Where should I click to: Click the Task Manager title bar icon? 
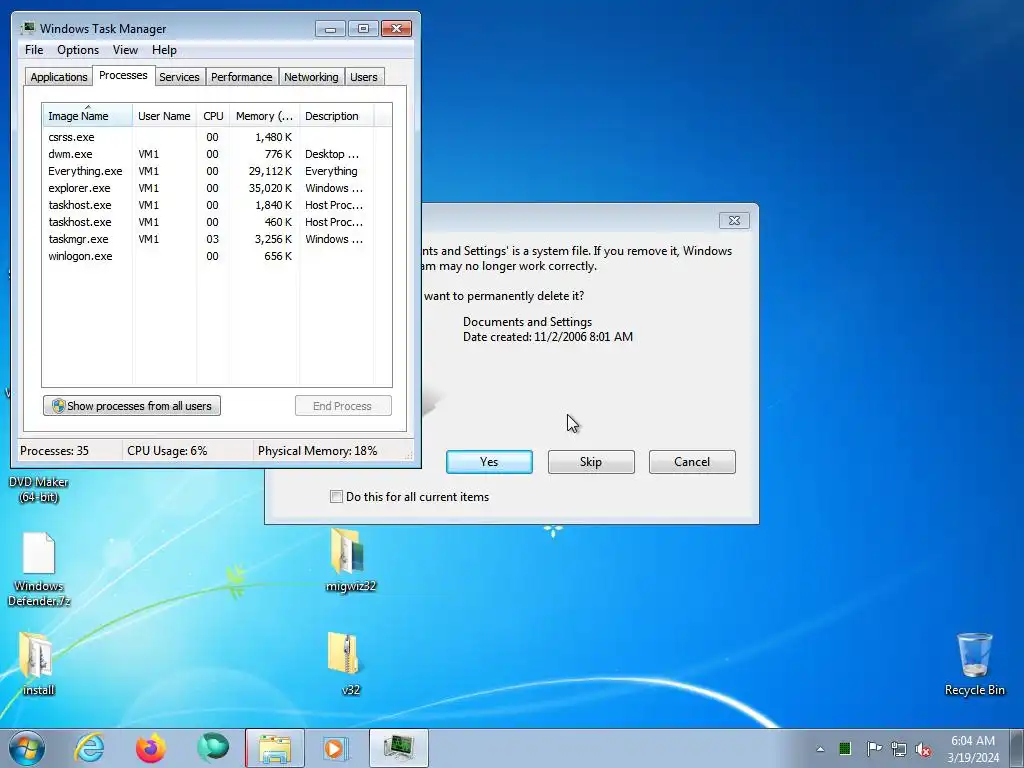[27, 28]
